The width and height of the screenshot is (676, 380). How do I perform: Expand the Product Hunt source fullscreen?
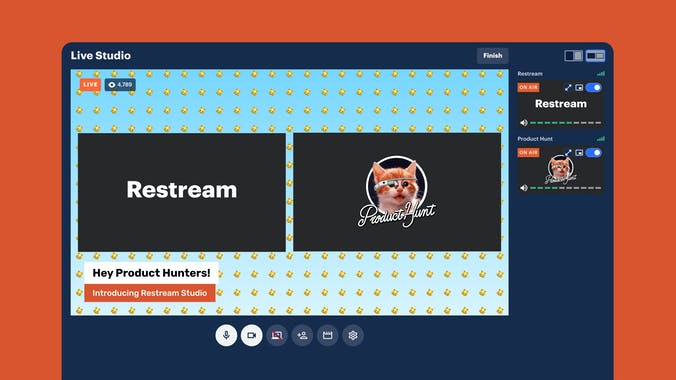(568, 153)
